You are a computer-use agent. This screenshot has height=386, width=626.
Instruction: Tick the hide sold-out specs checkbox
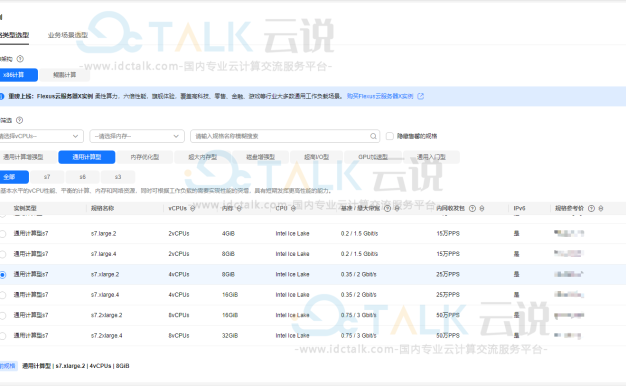click(390, 136)
